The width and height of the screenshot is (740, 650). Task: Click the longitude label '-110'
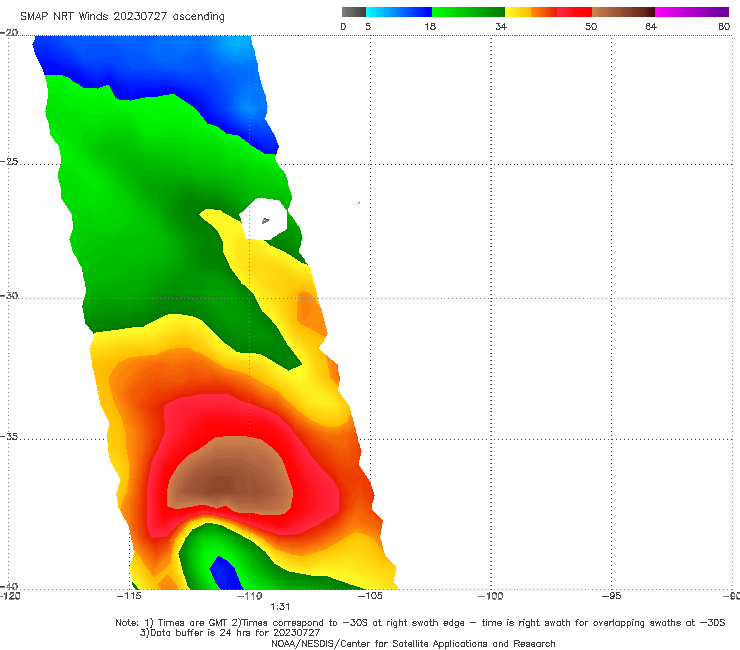pyautogui.click(x=249, y=596)
